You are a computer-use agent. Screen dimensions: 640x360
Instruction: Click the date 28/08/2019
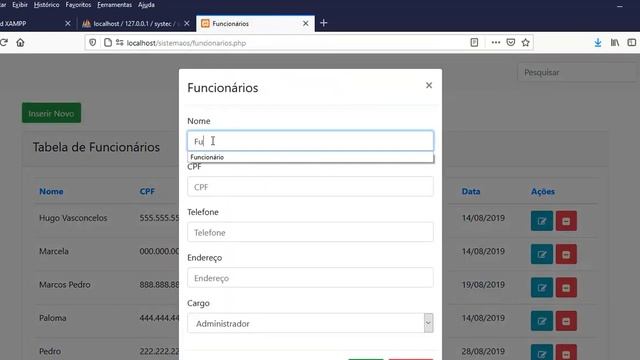tap(483, 351)
